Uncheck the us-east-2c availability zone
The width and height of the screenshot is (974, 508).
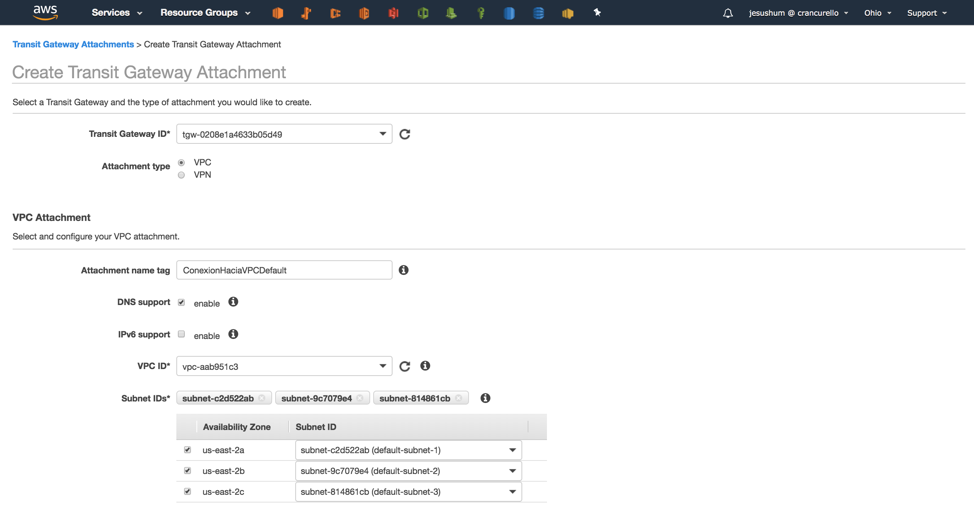[x=188, y=491]
